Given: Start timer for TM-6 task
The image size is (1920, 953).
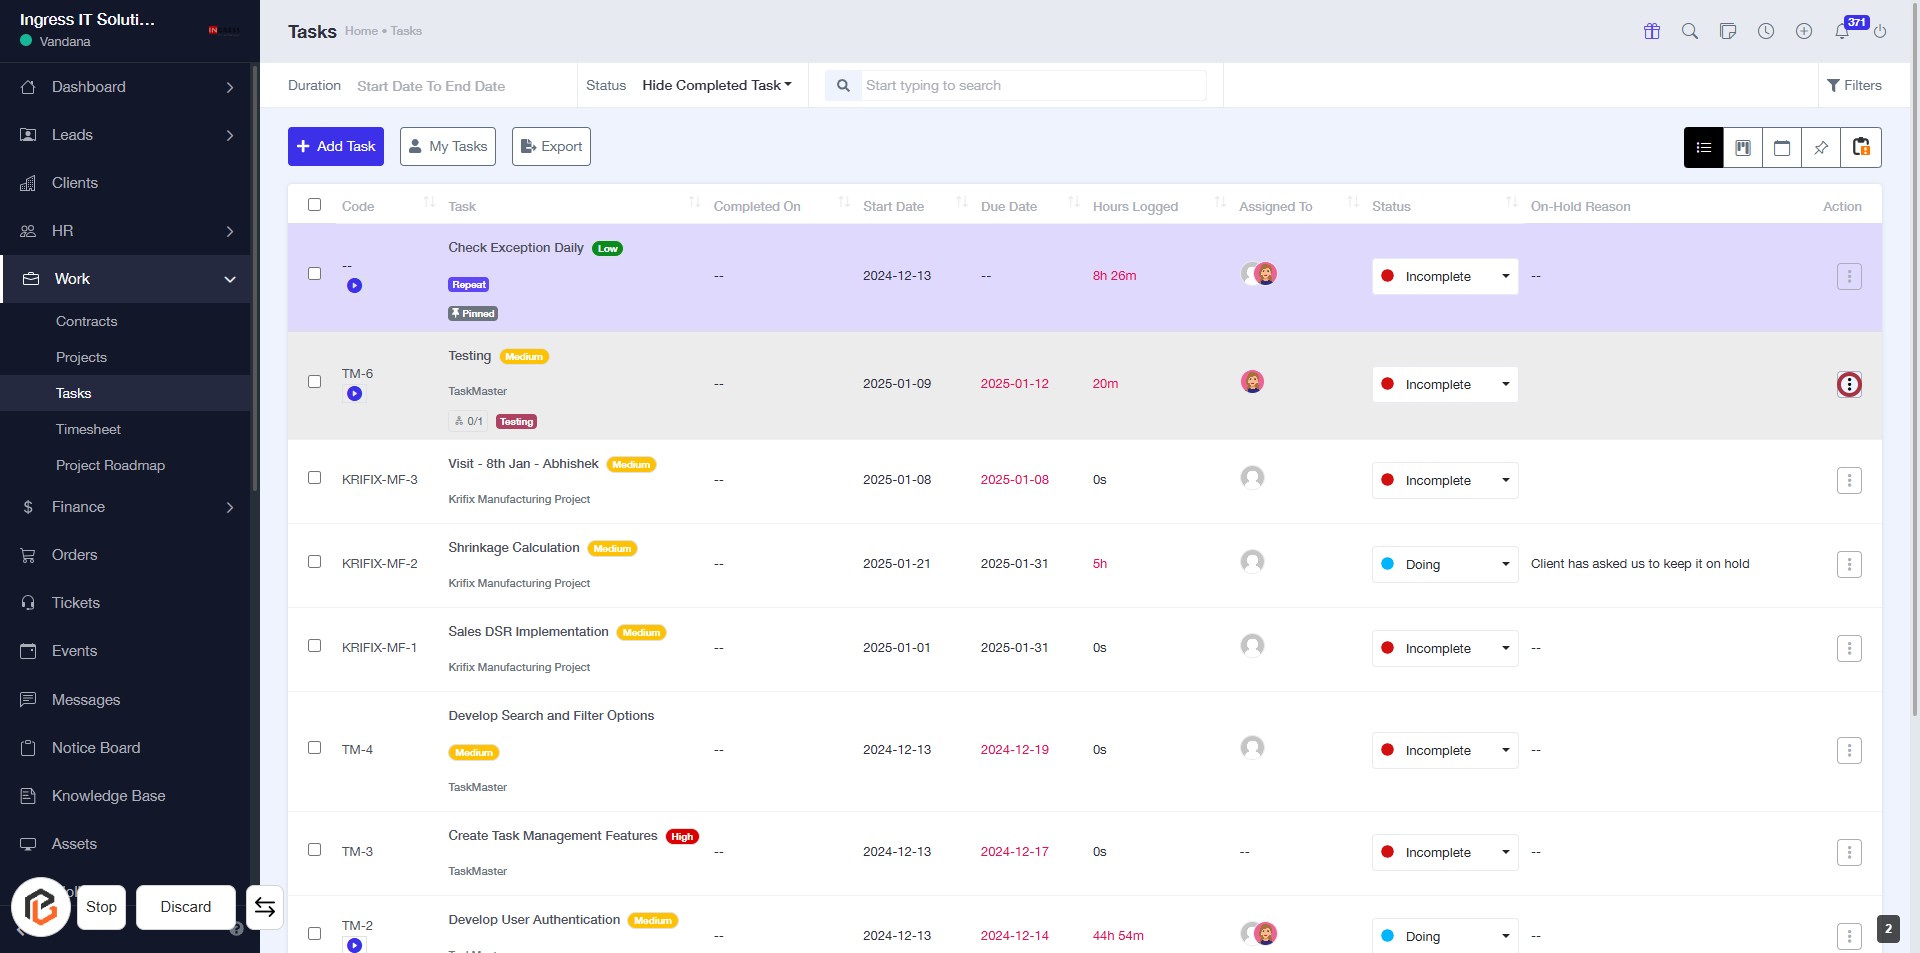Looking at the screenshot, I should pyautogui.click(x=354, y=394).
